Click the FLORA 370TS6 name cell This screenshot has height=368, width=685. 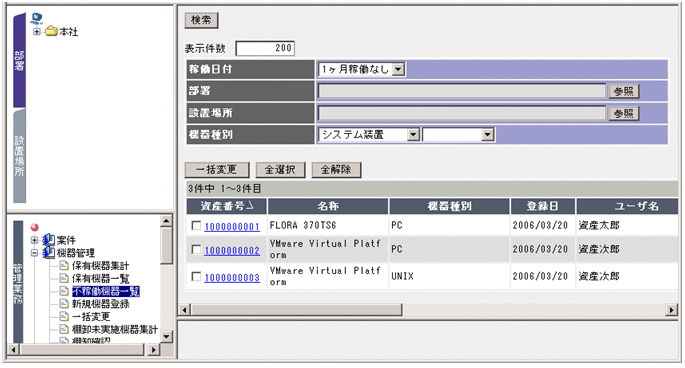coord(328,226)
